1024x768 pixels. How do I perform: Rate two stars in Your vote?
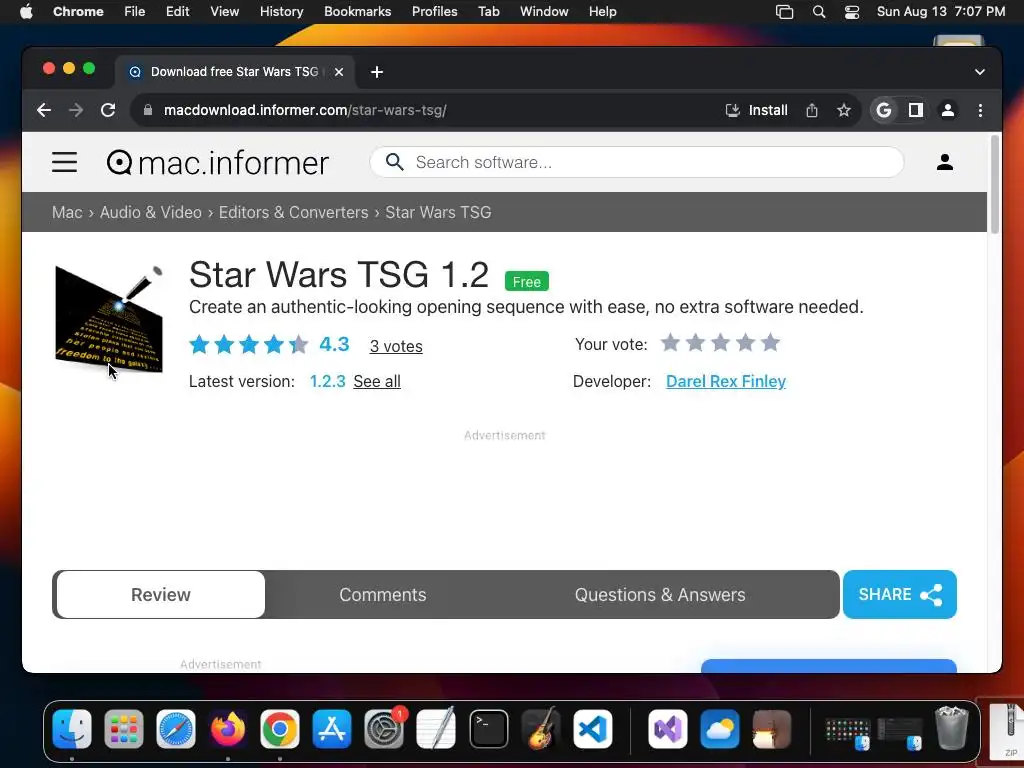click(696, 343)
